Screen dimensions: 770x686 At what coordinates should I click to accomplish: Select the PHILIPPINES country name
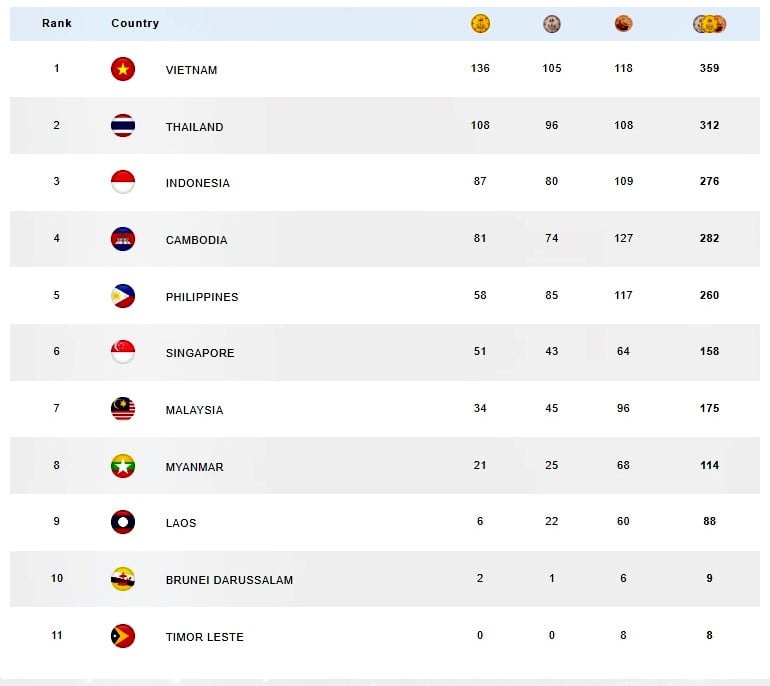point(202,297)
